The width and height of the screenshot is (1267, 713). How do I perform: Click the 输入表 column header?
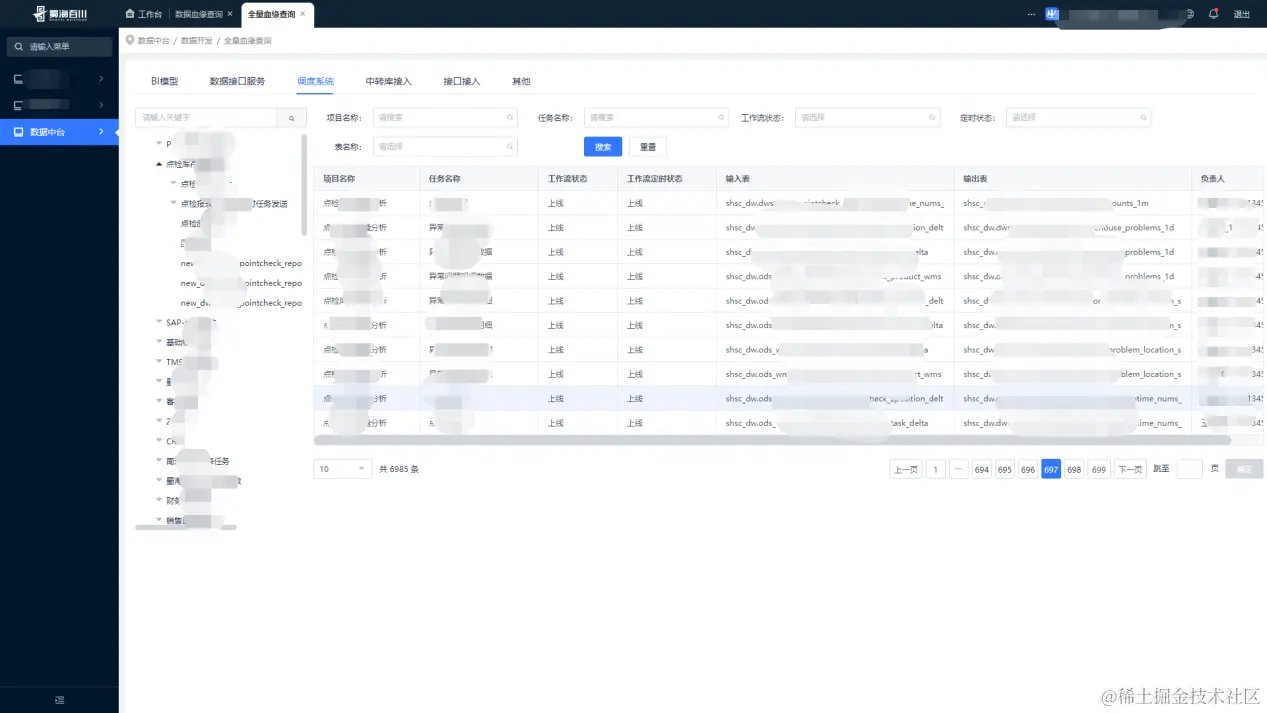click(x=738, y=179)
